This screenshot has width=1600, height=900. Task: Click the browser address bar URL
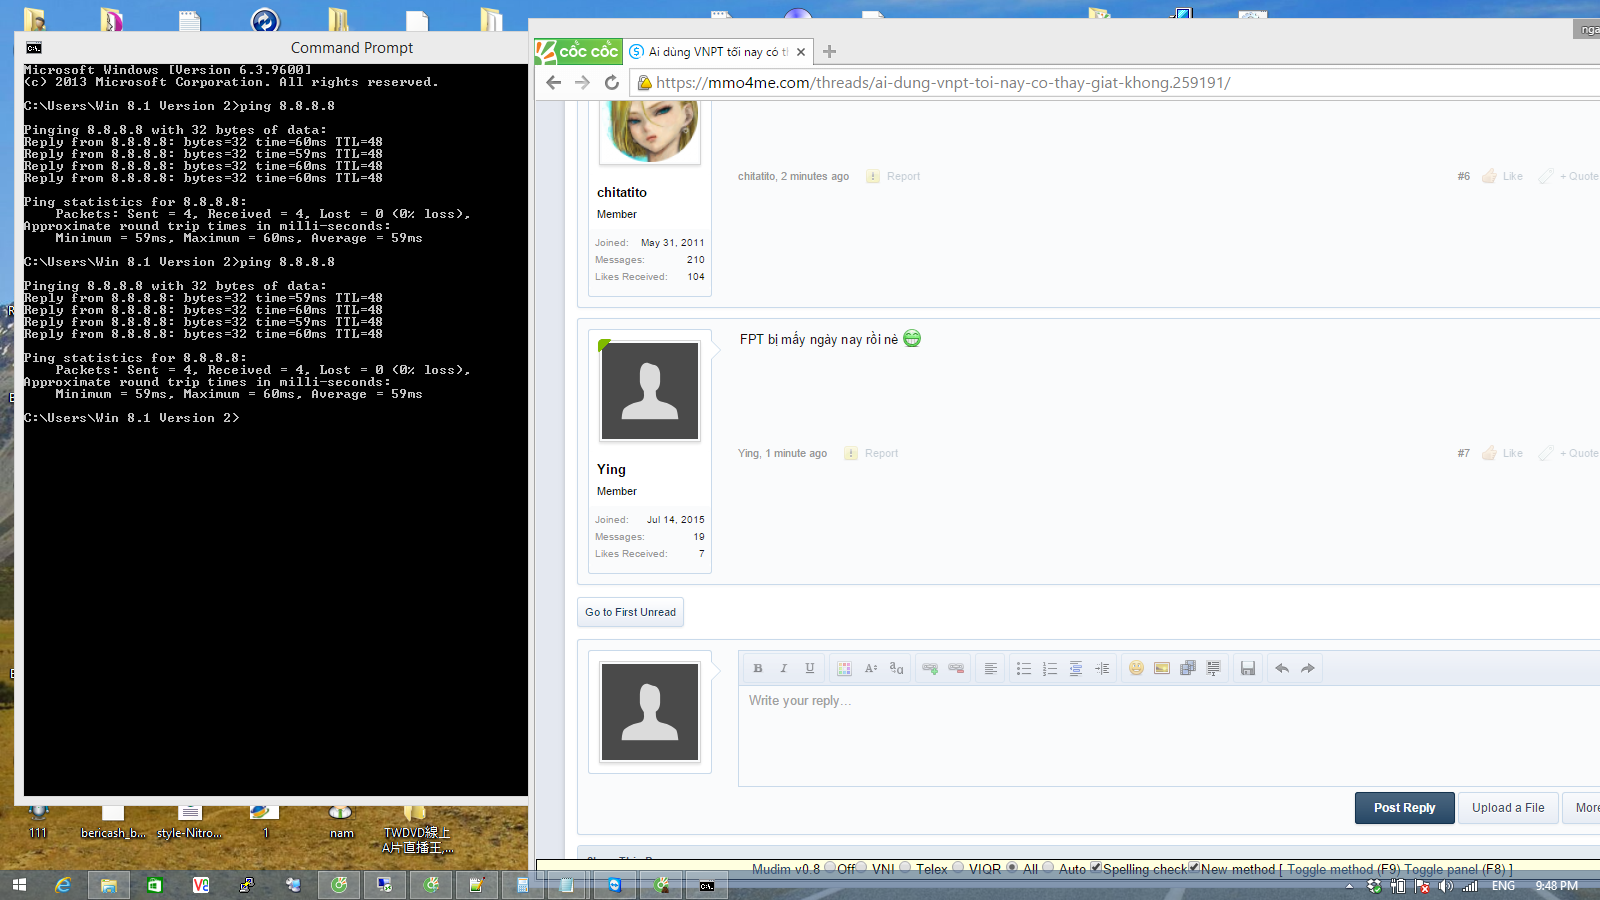pos(943,83)
